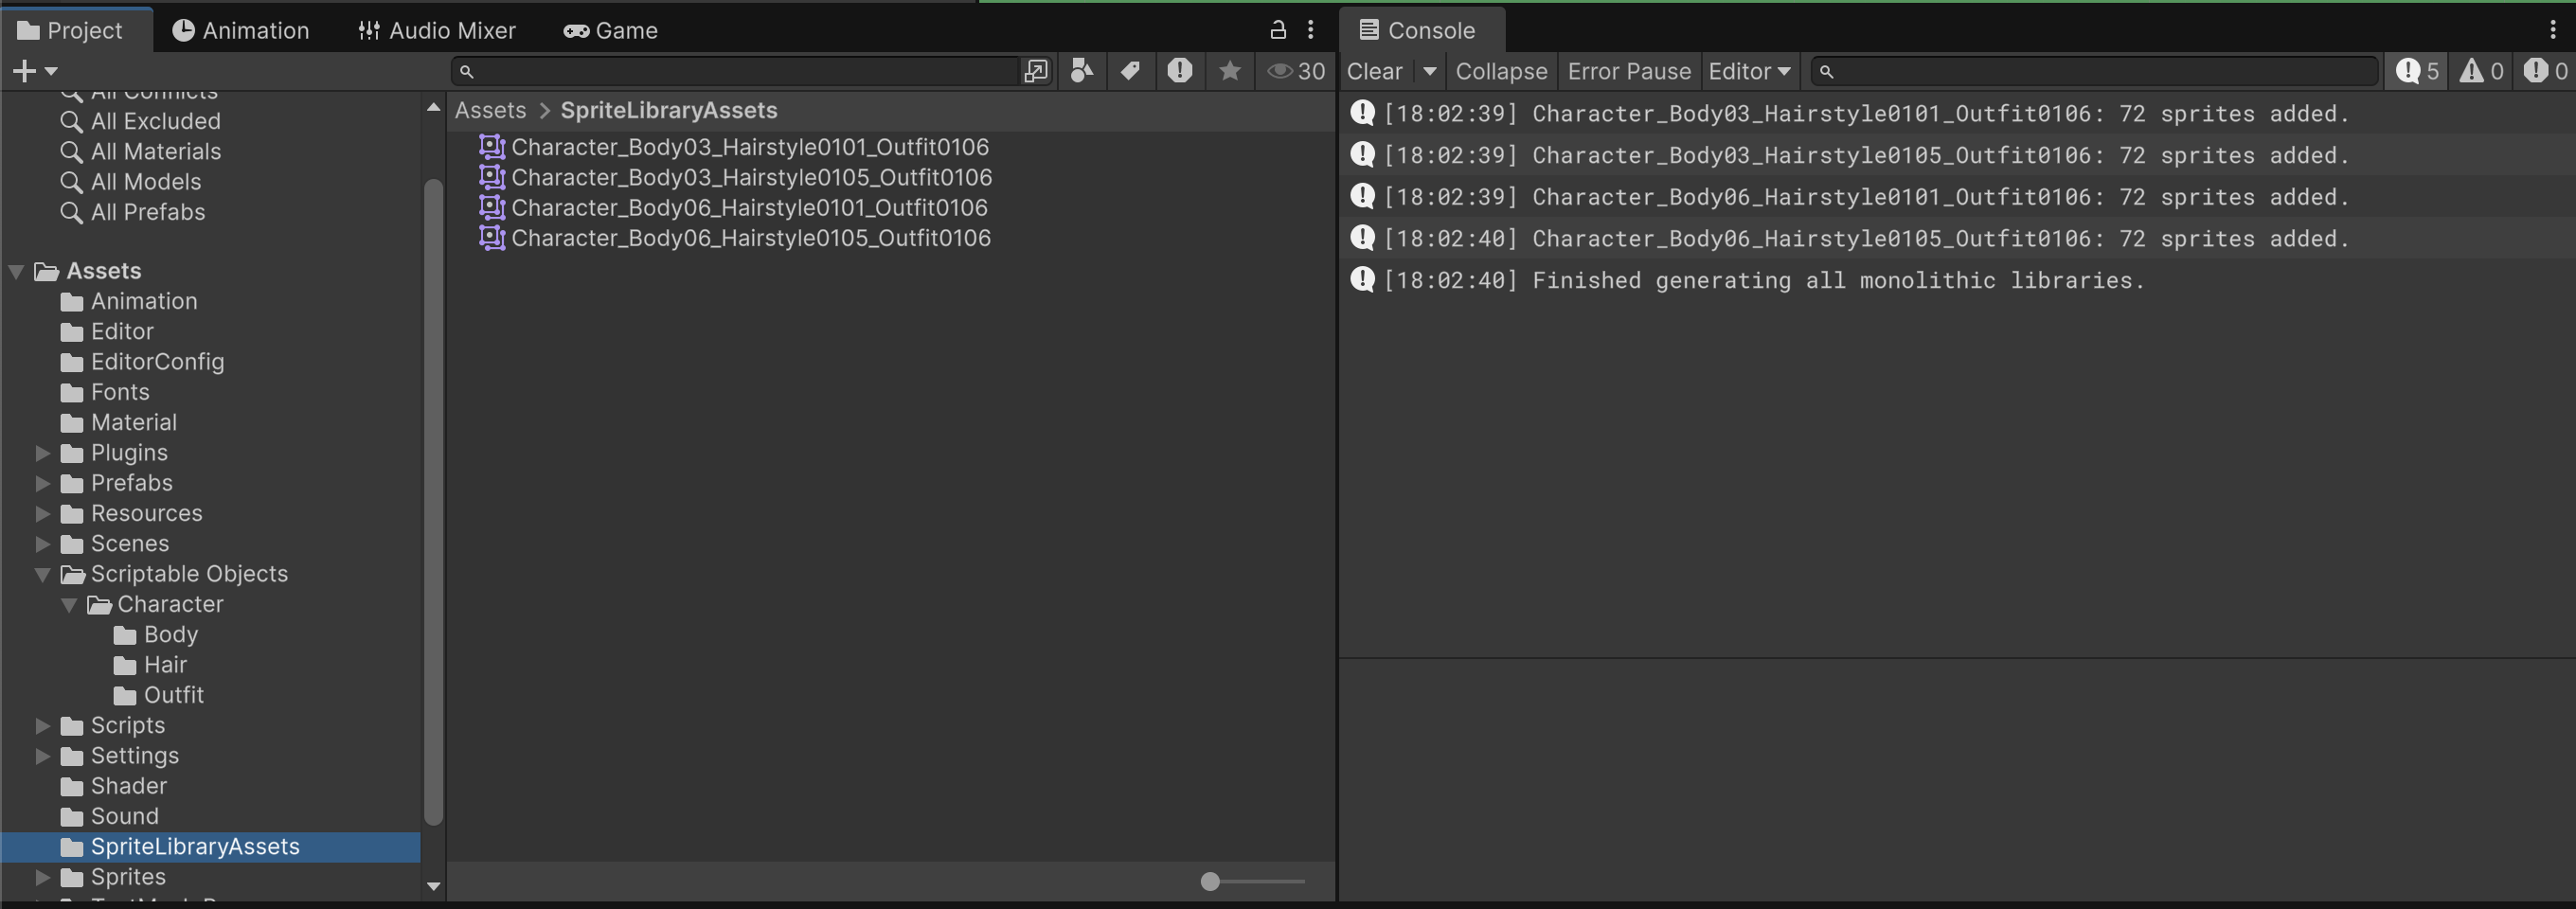Click the search by label tag icon
The width and height of the screenshot is (2576, 909).
tap(1130, 71)
